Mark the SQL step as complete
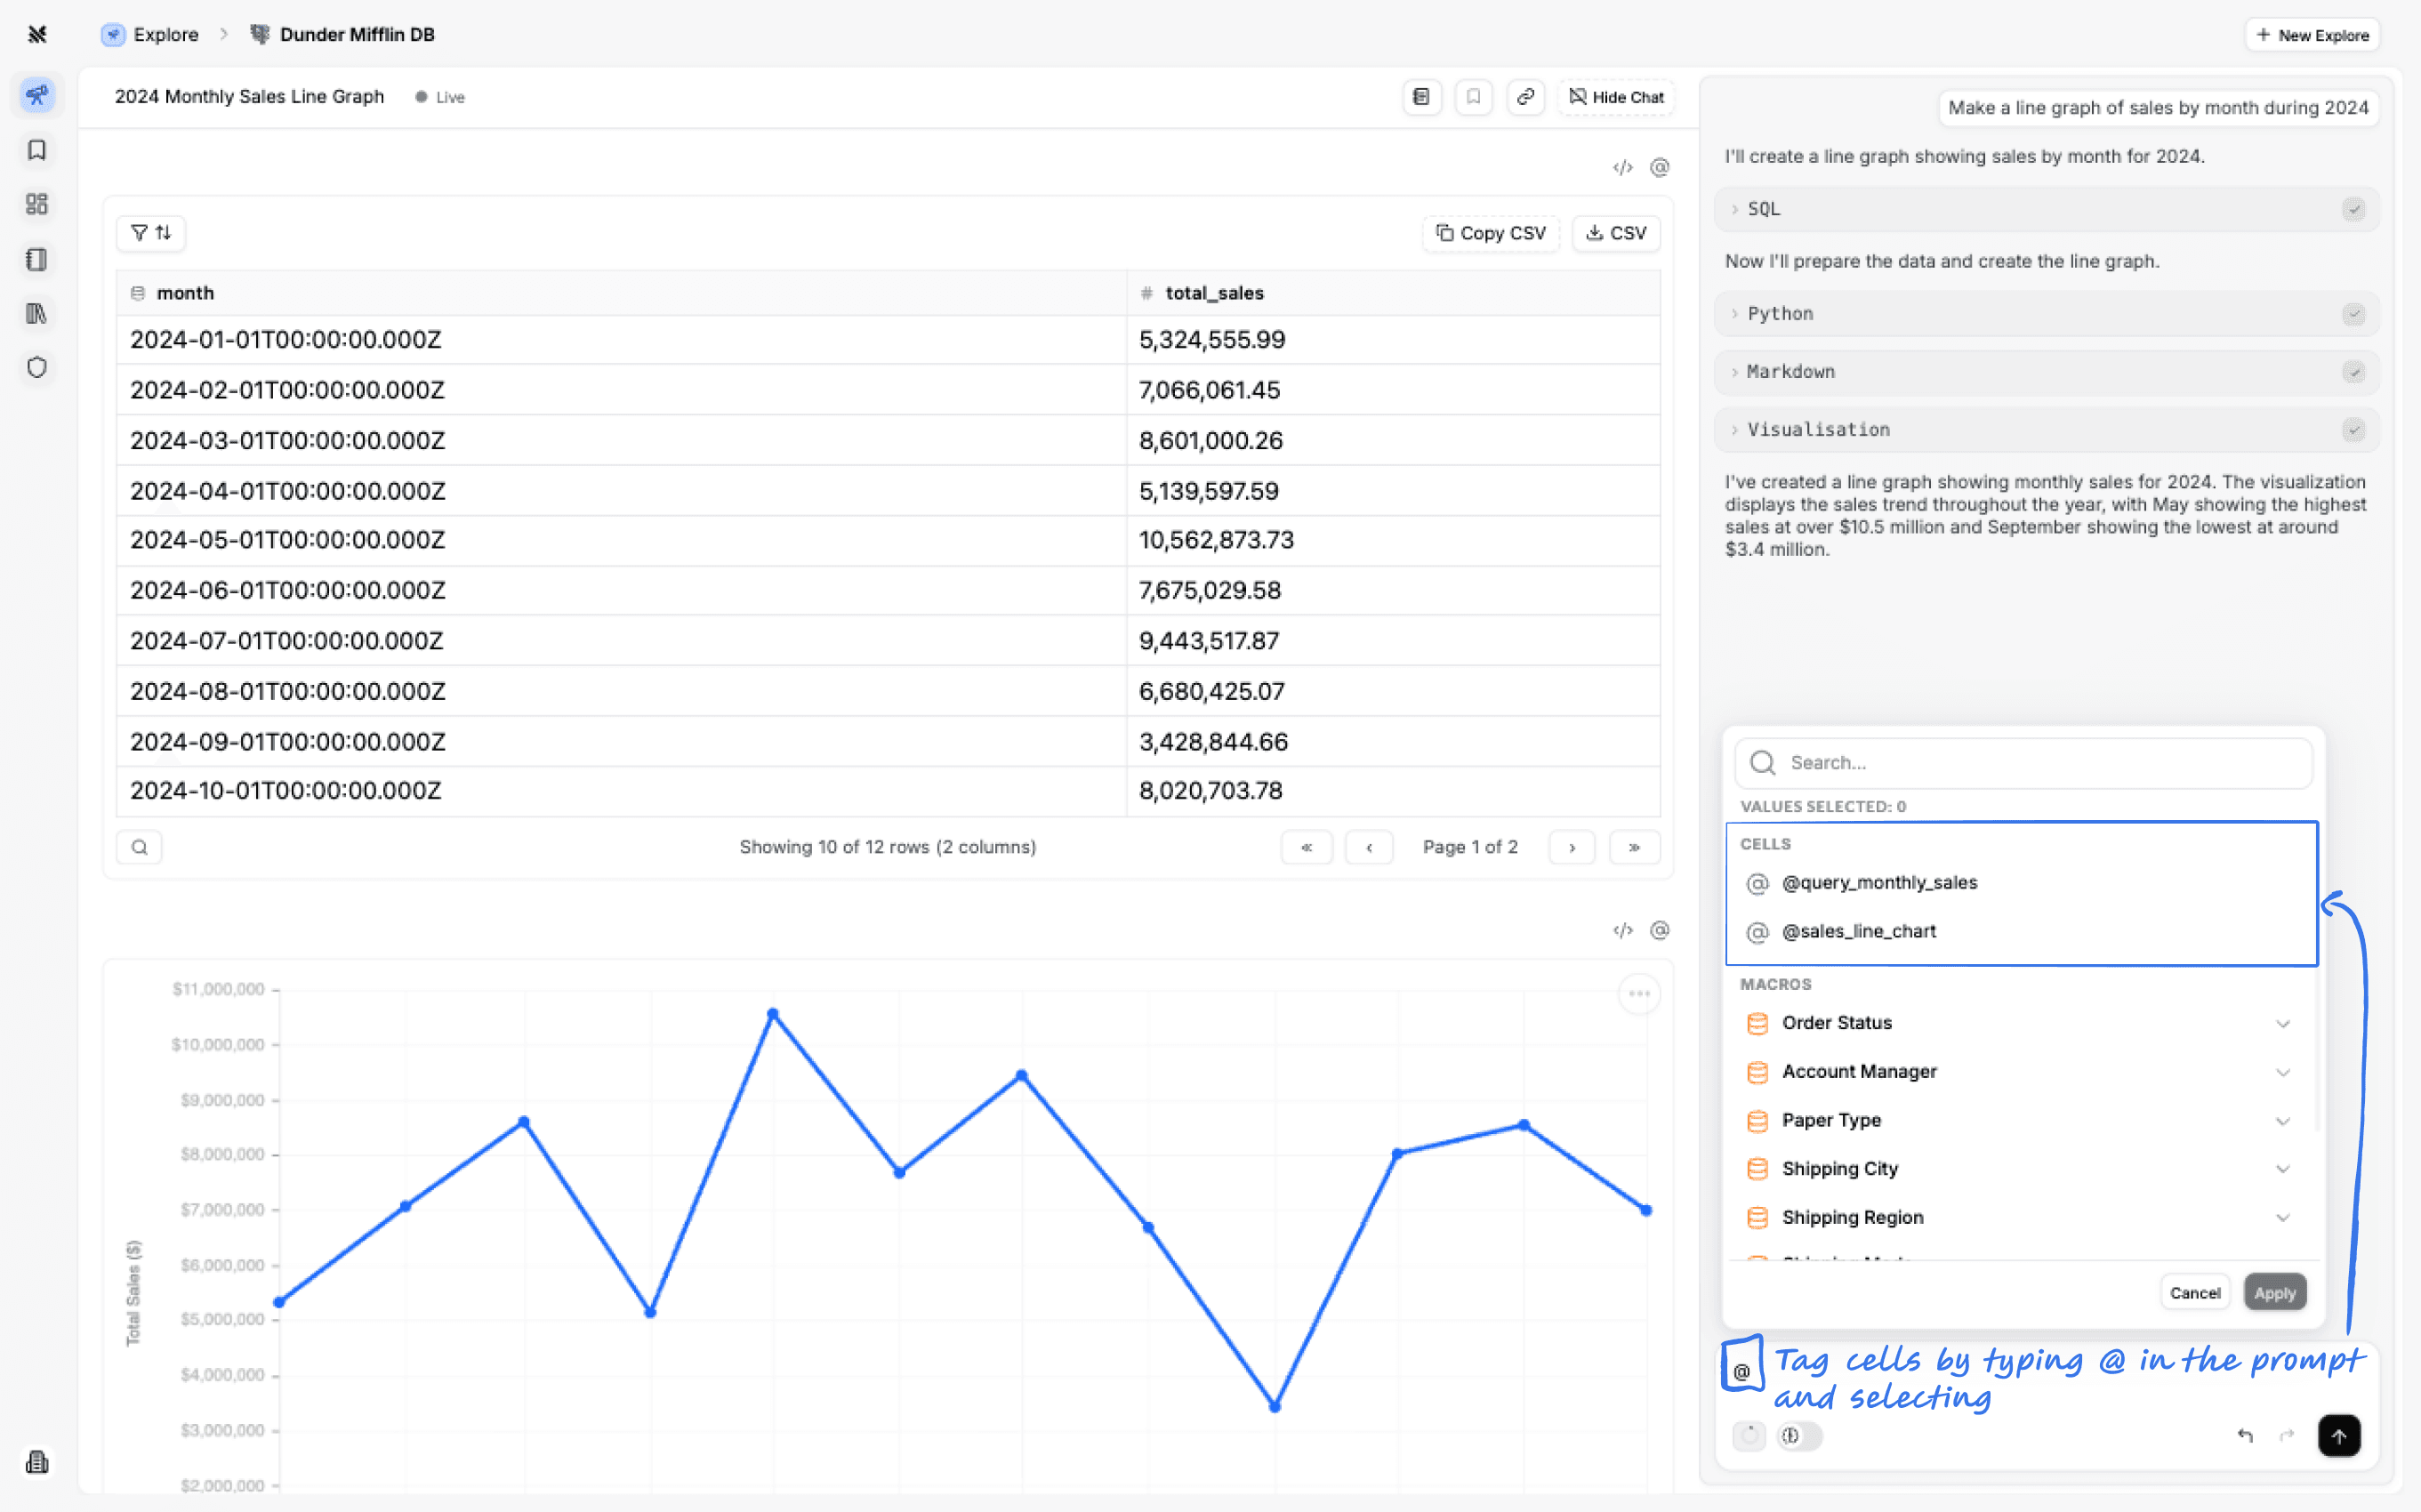 (x=2354, y=209)
